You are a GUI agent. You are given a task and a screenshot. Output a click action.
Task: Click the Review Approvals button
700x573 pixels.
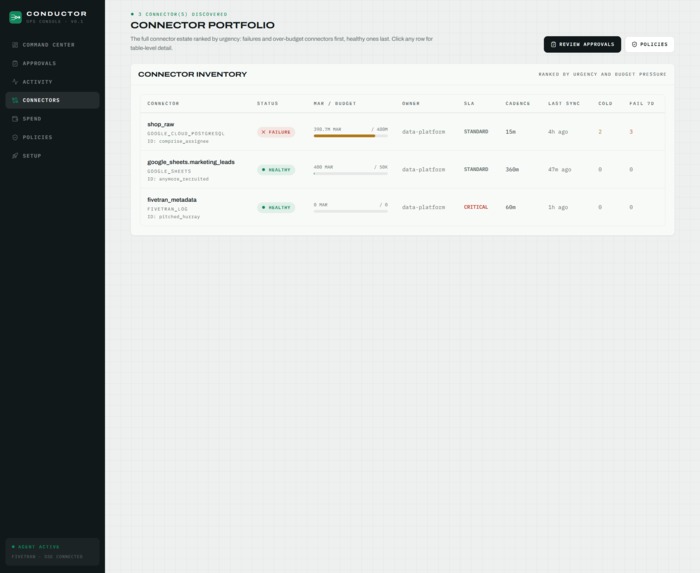pos(582,45)
